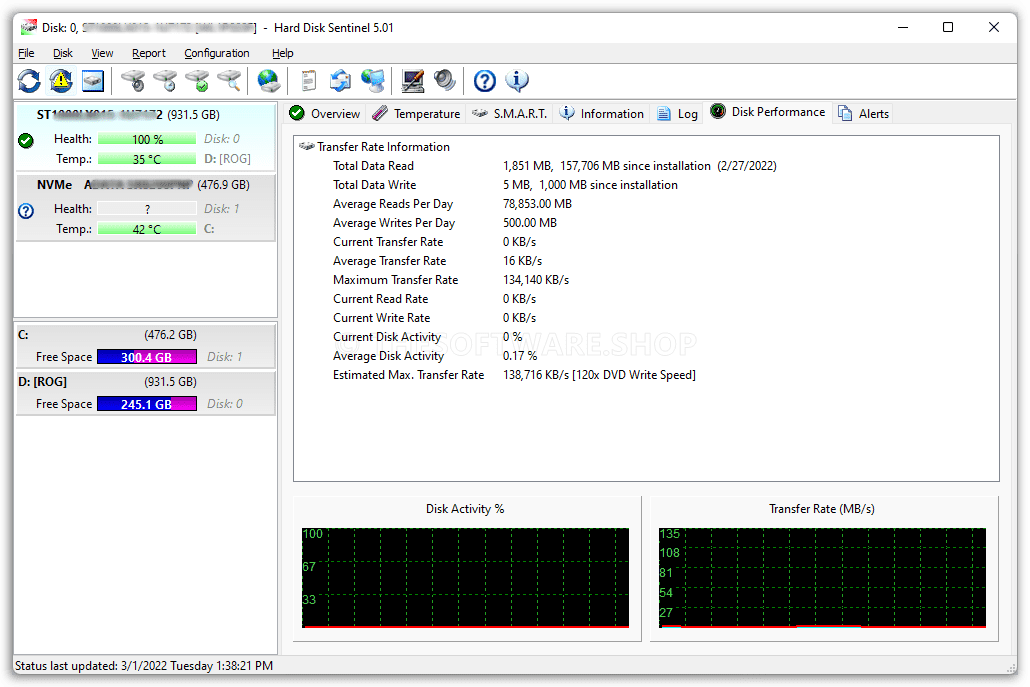The image size is (1030, 687).
Task: Click the 100 % health bar
Action: (147, 139)
